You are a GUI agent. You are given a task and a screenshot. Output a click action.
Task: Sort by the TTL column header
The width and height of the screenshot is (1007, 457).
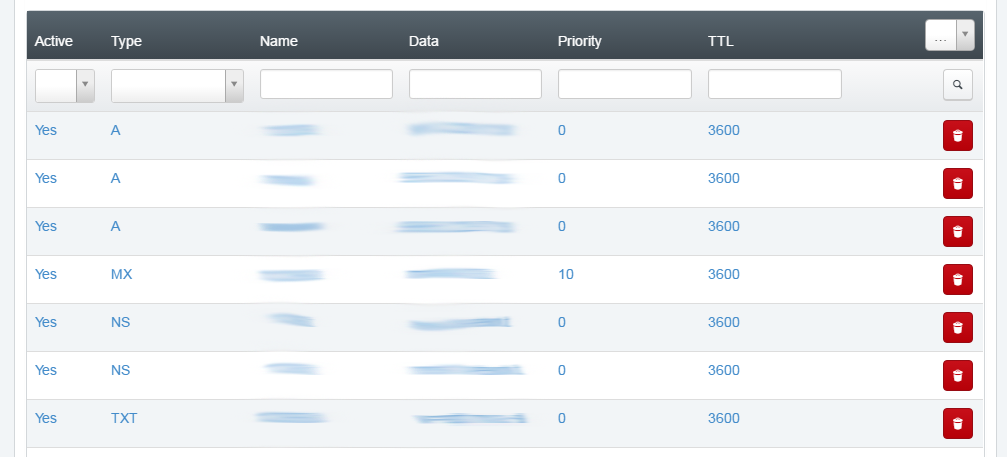click(x=721, y=41)
